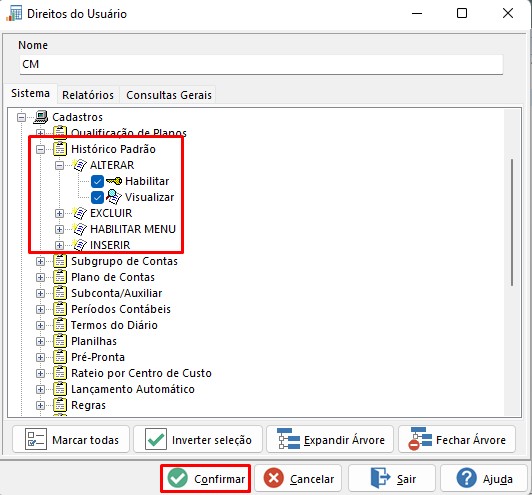The image size is (532, 495).
Task: Expand the Períodos Contábeis node
Action: [x=40, y=309]
